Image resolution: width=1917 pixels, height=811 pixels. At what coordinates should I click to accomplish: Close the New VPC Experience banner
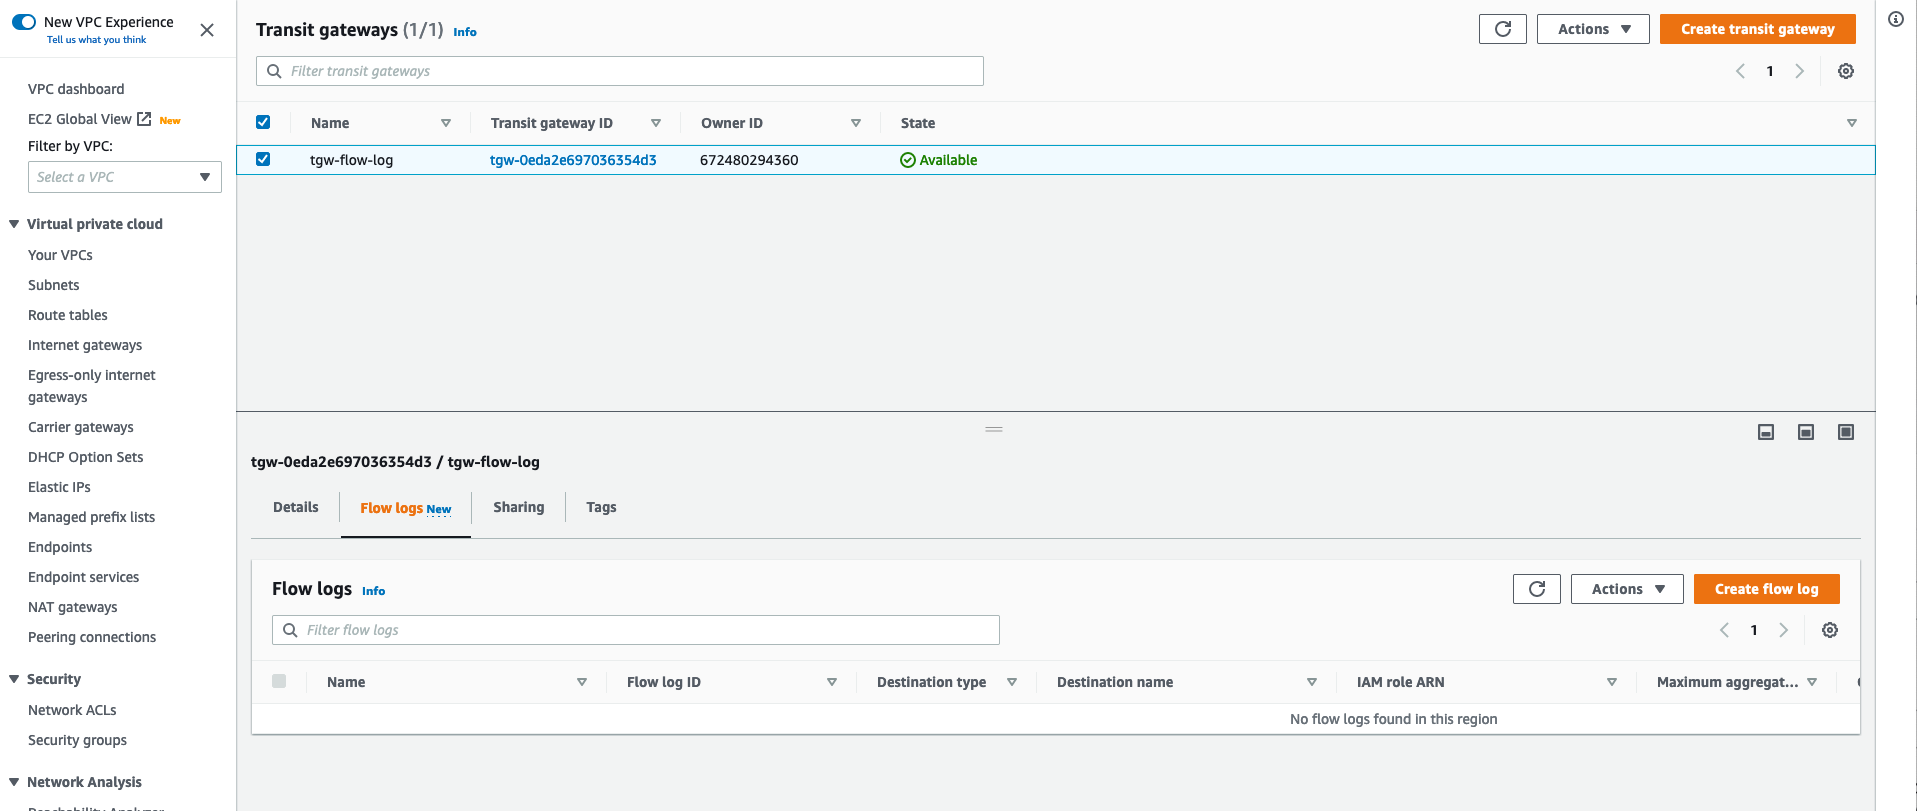pyautogui.click(x=207, y=30)
